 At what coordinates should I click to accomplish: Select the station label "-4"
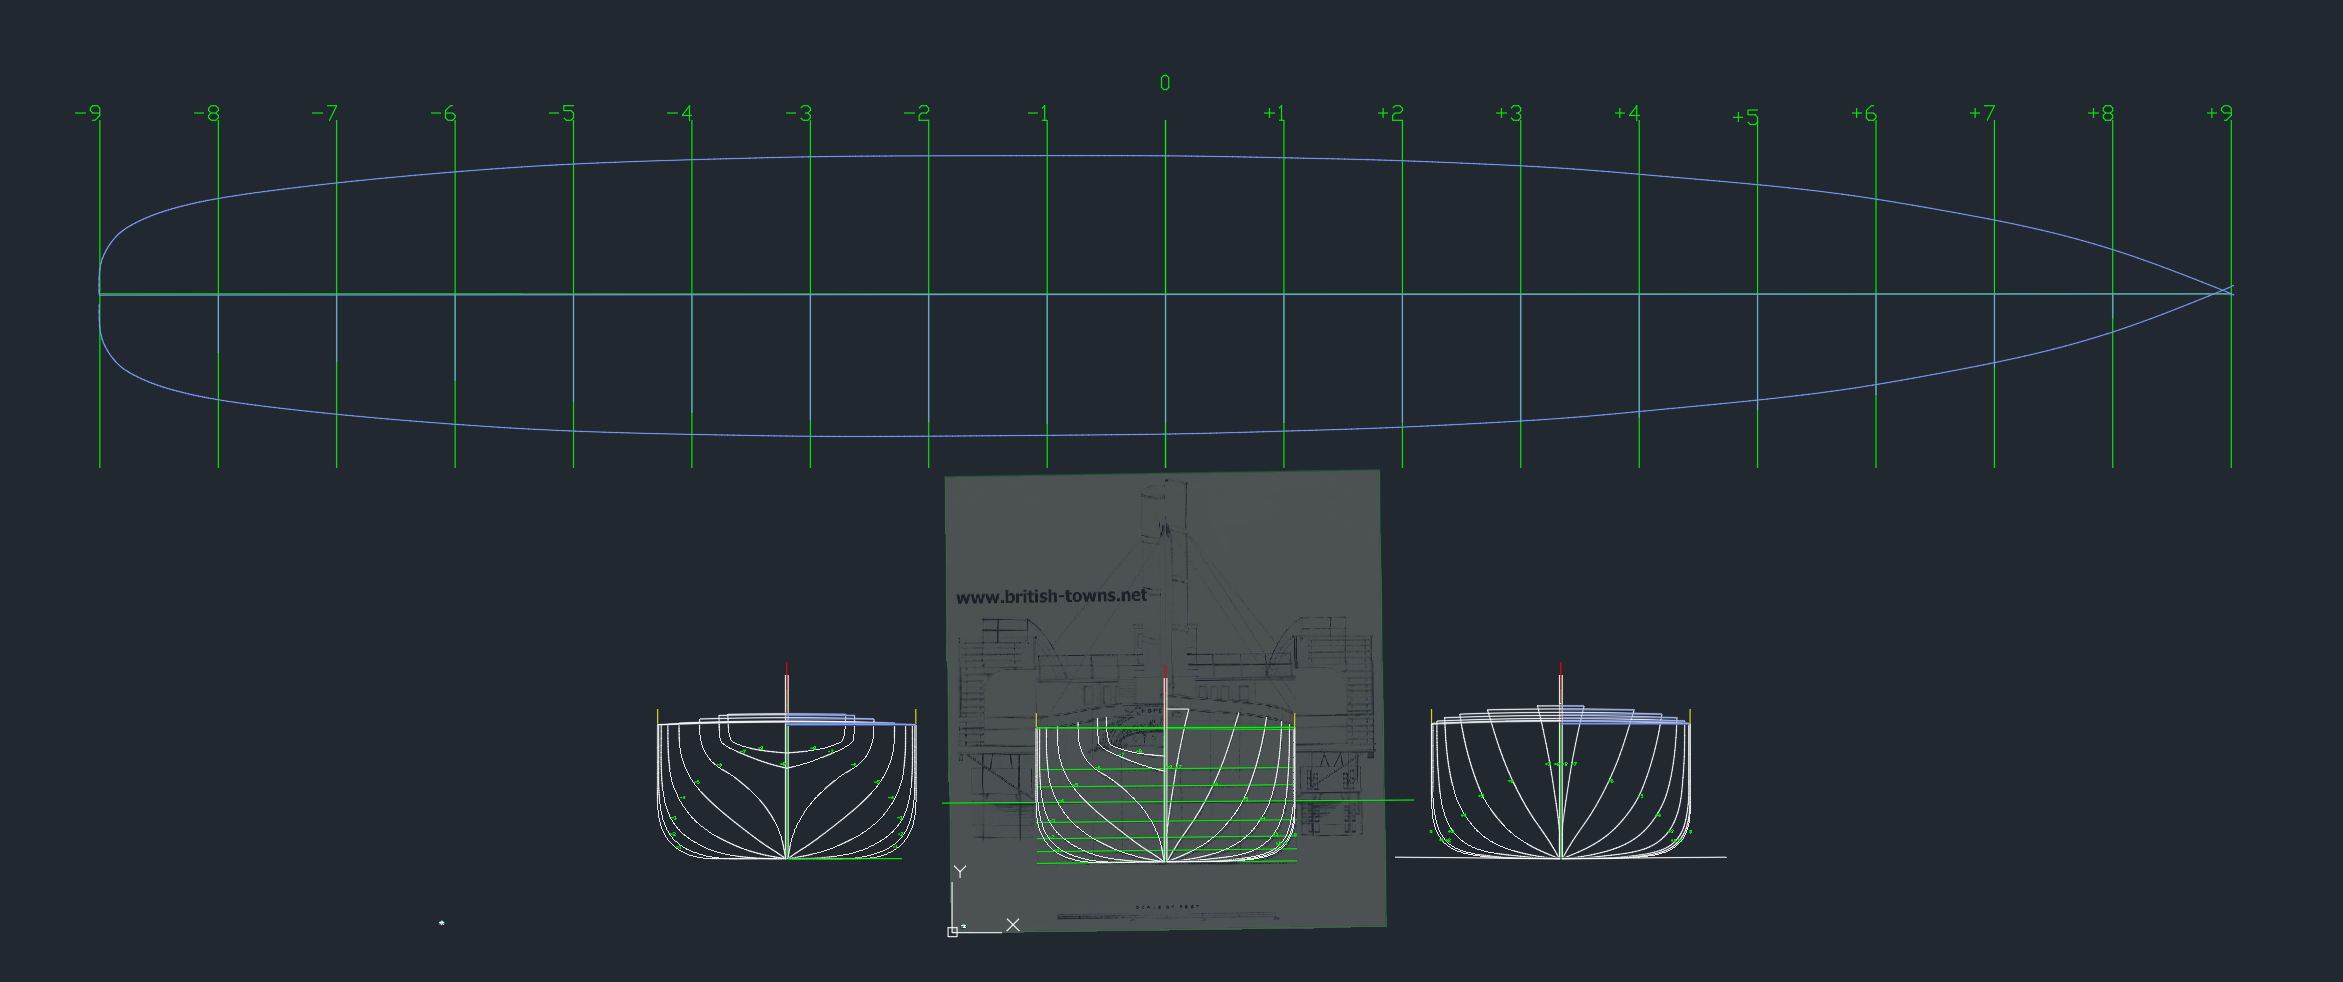click(x=680, y=113)
